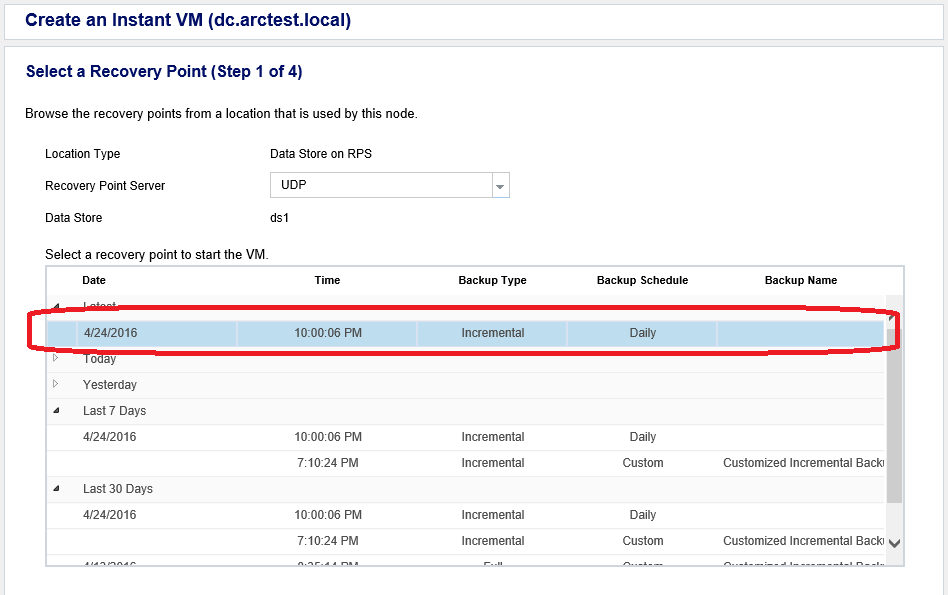This screenshot has width=948, height=595.
Task: Click the scroll down arrow of the list
Action: pos(894,542)
